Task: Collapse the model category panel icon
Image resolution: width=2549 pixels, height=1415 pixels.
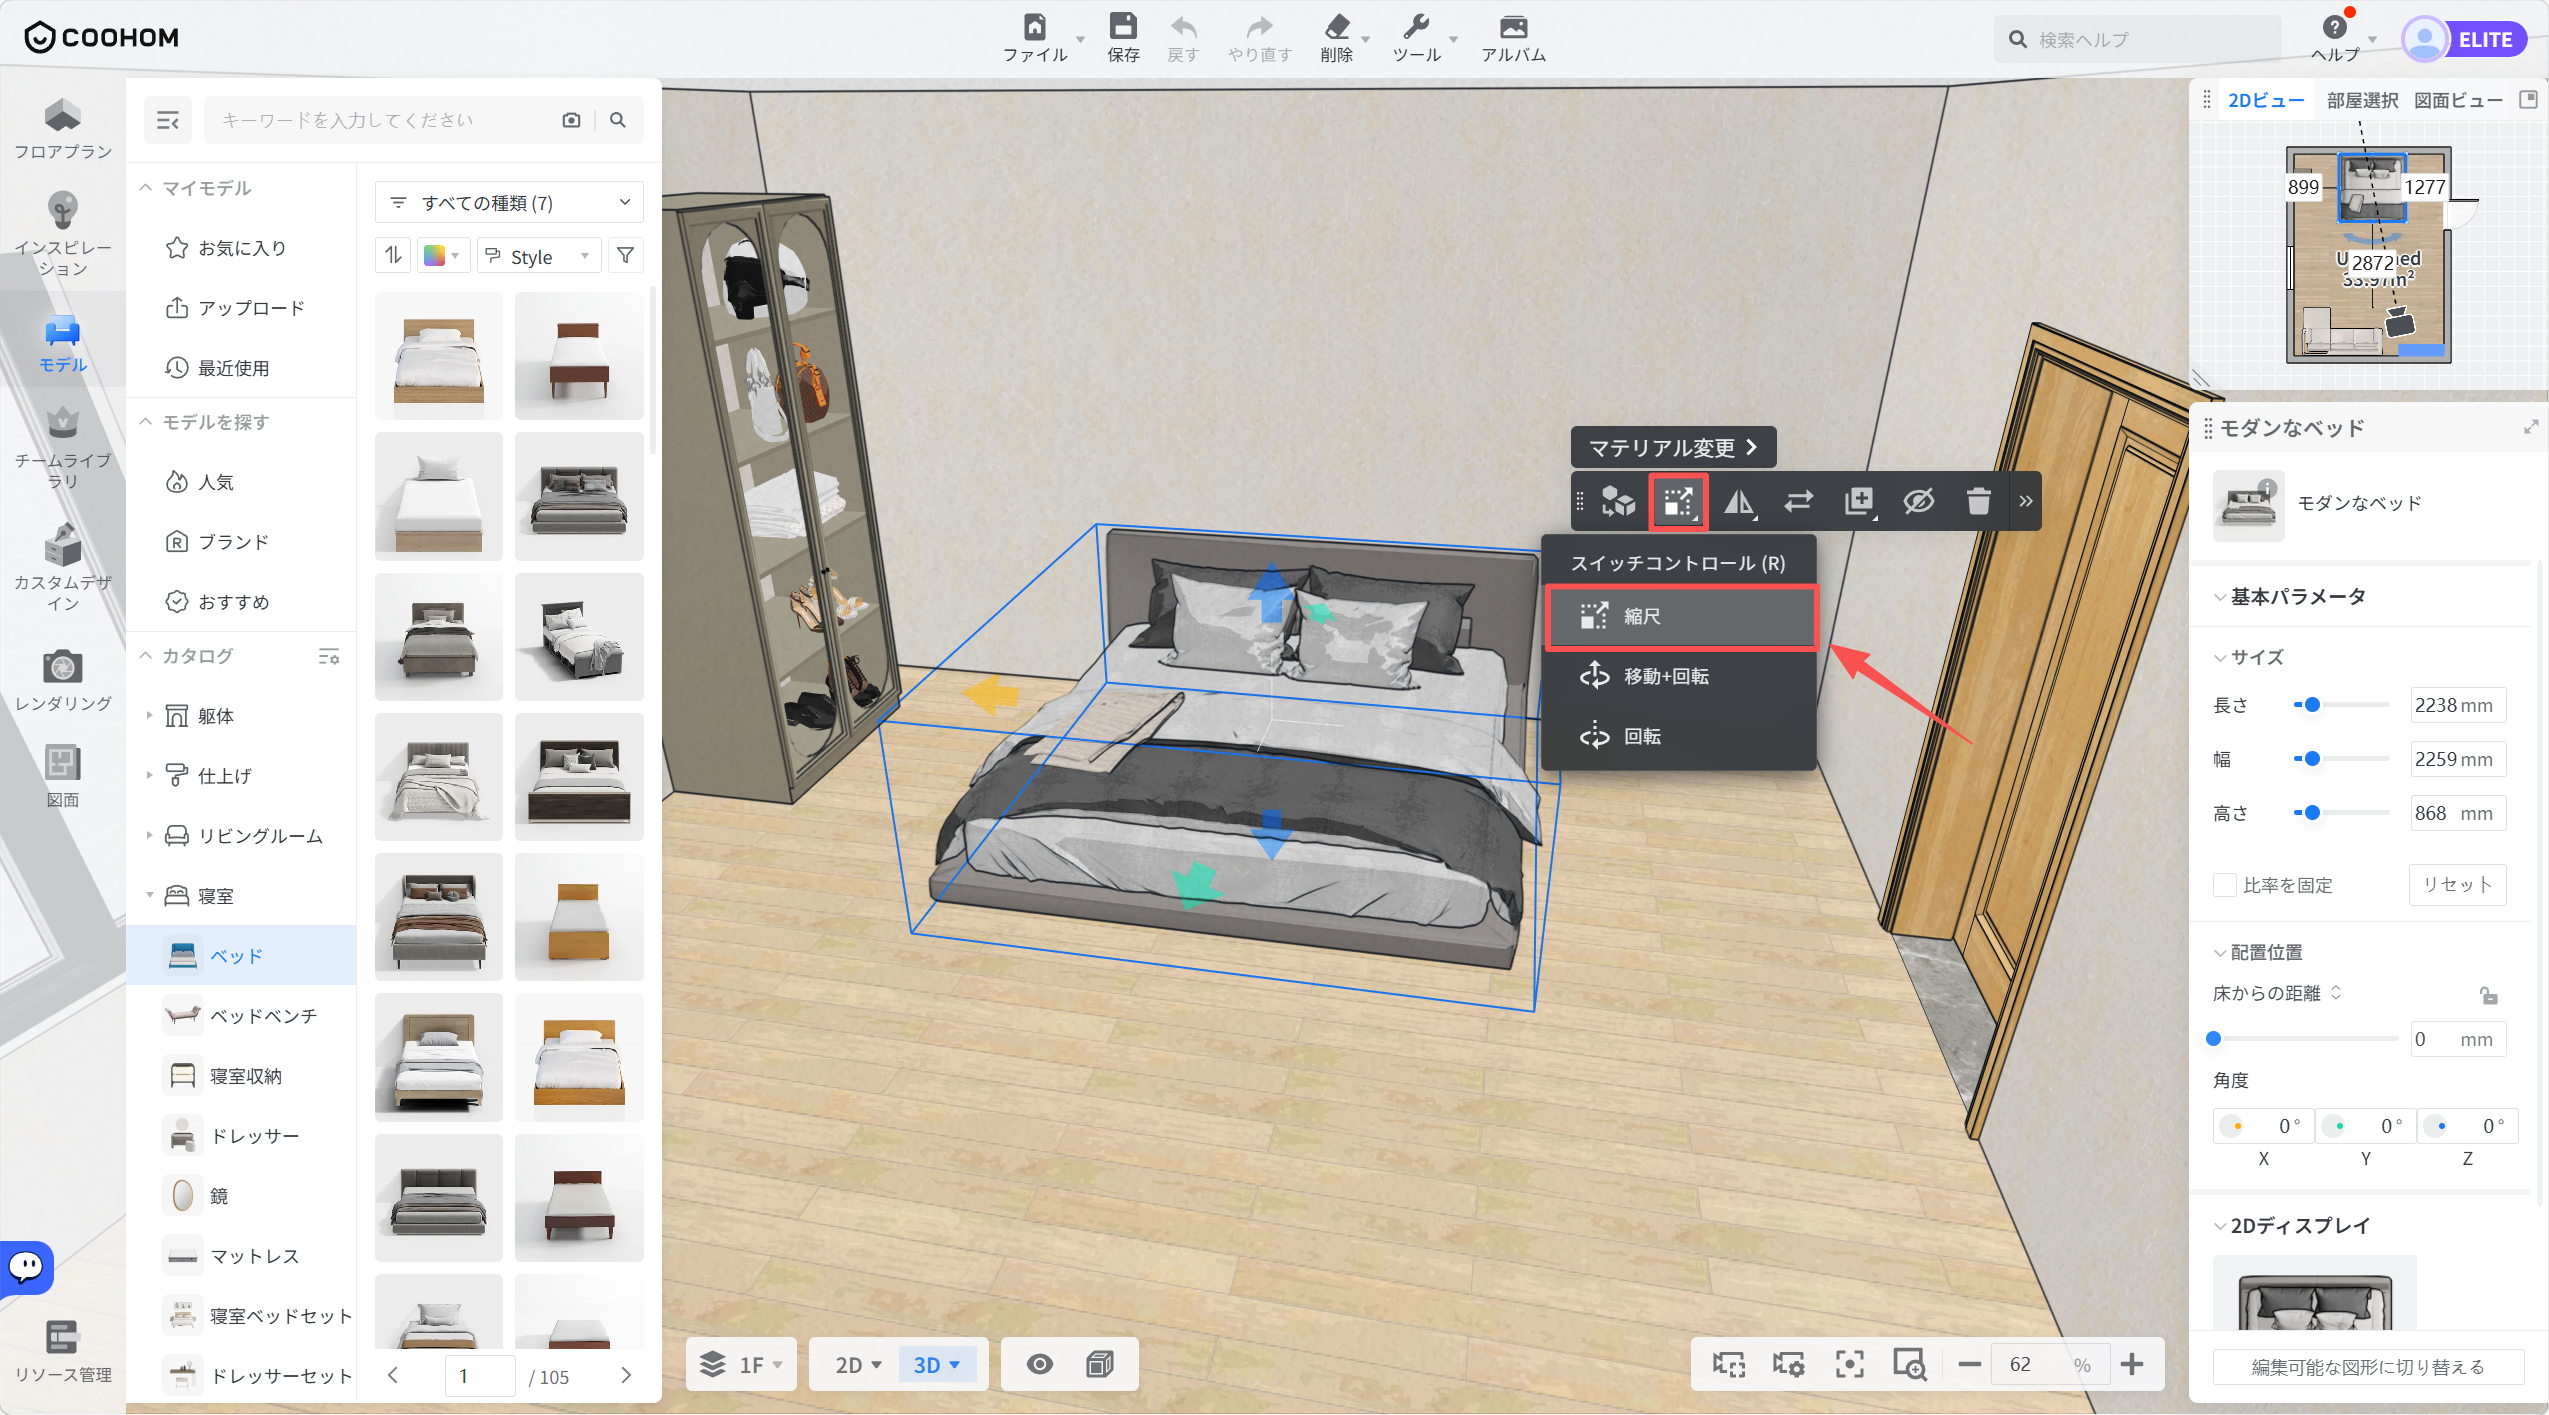Action: click(x=168, y=121)
